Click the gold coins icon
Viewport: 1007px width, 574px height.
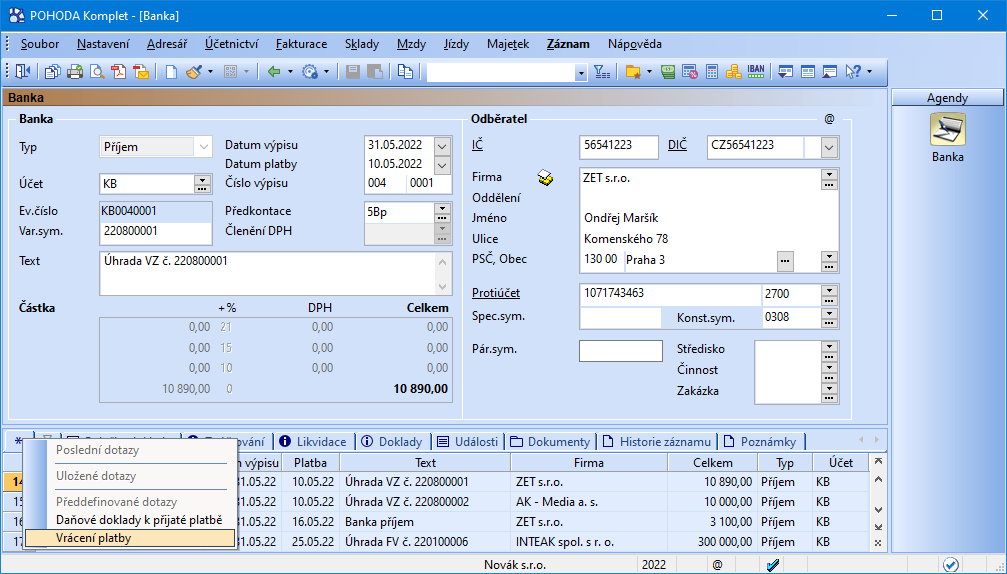click(733, 72)
